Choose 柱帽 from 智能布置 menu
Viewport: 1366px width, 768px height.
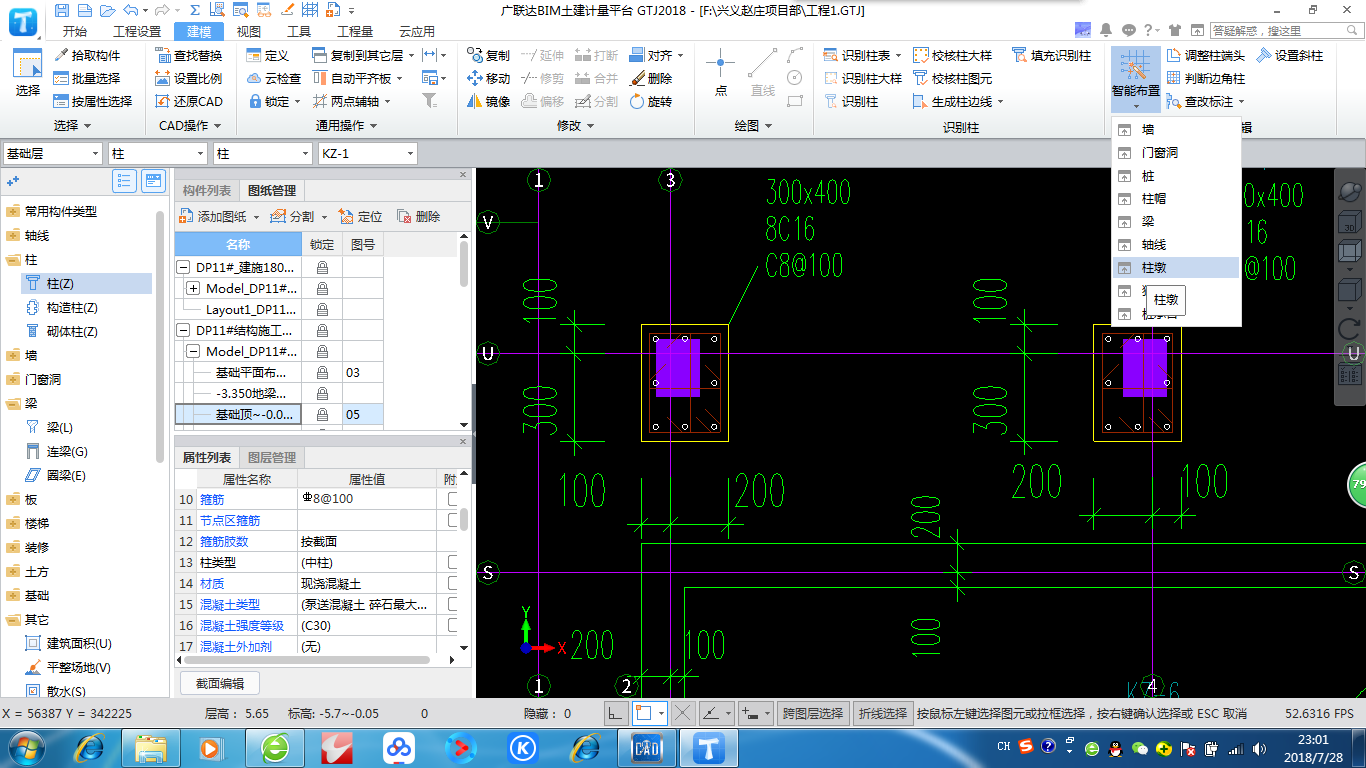(1176, 198)
